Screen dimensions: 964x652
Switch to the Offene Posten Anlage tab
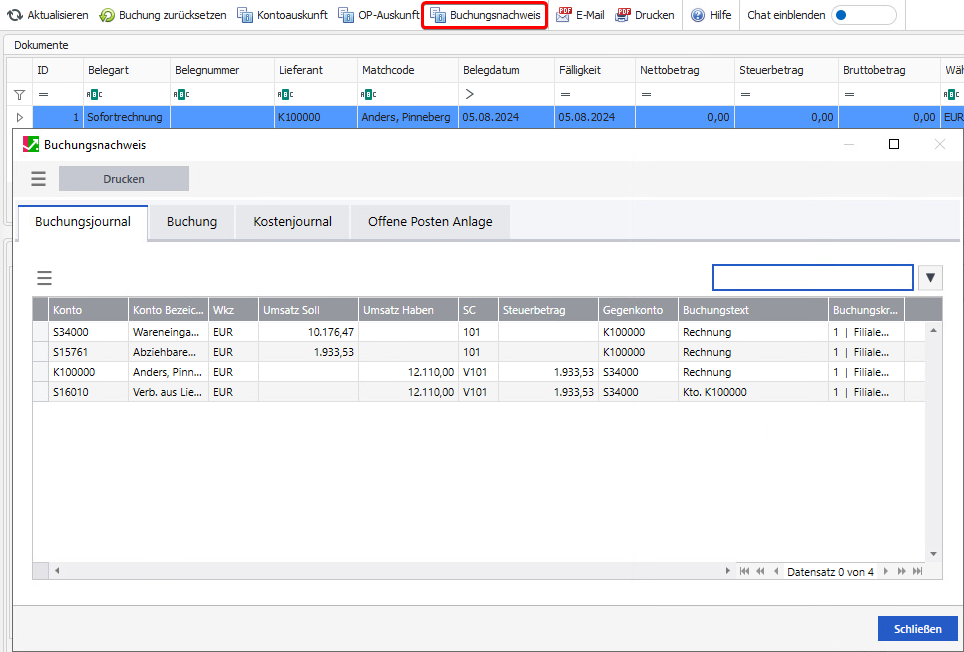[x=430, y=222]
